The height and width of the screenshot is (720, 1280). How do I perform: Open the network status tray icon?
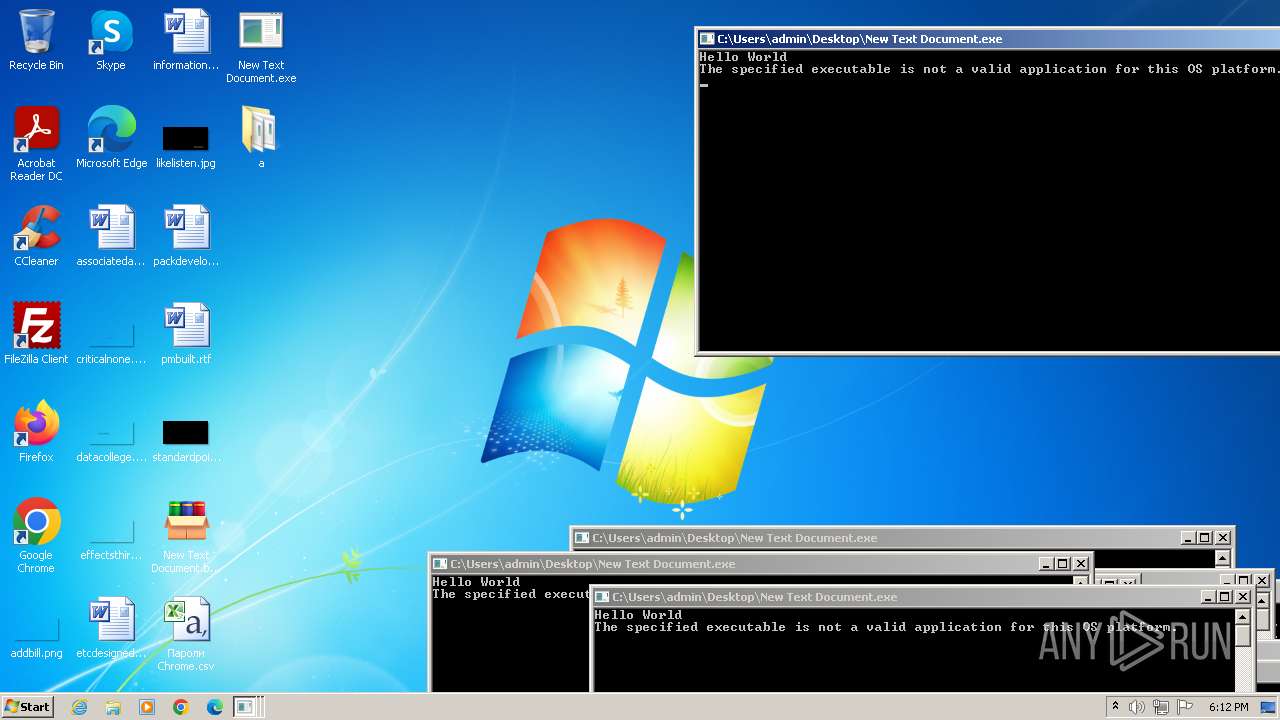(x=1161, y=707)
